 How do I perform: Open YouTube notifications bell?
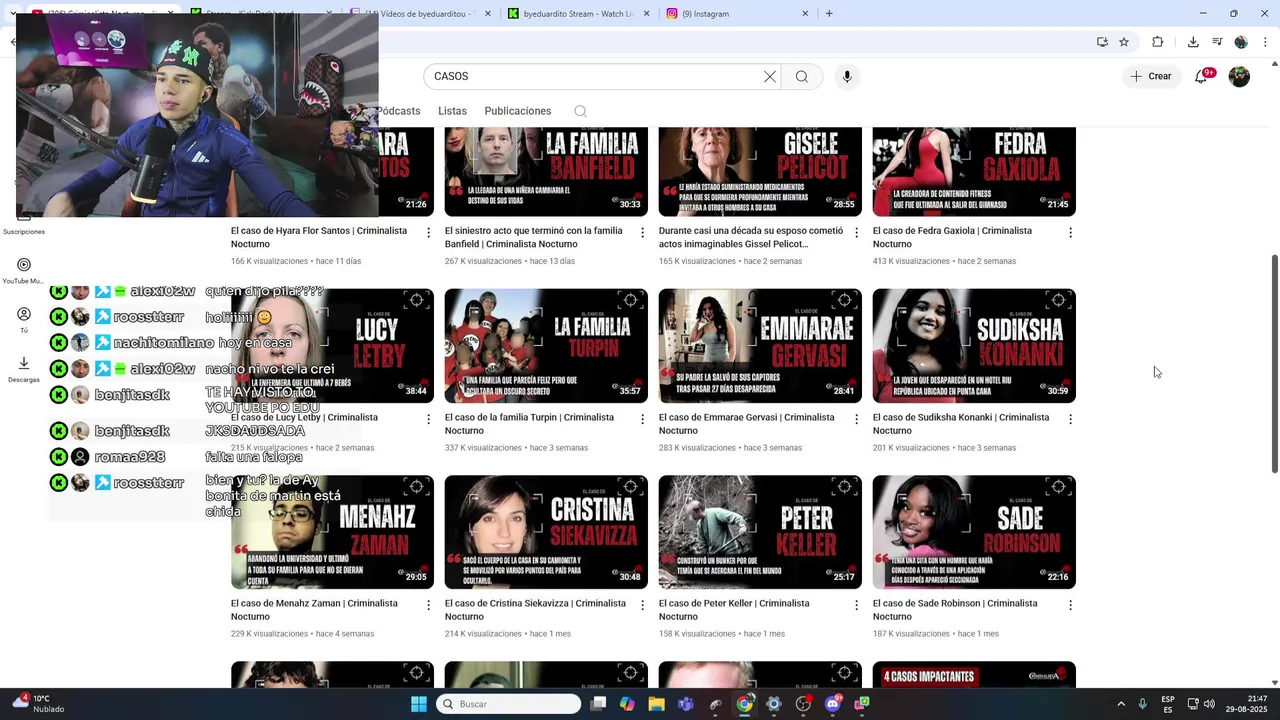(1202, 76)
